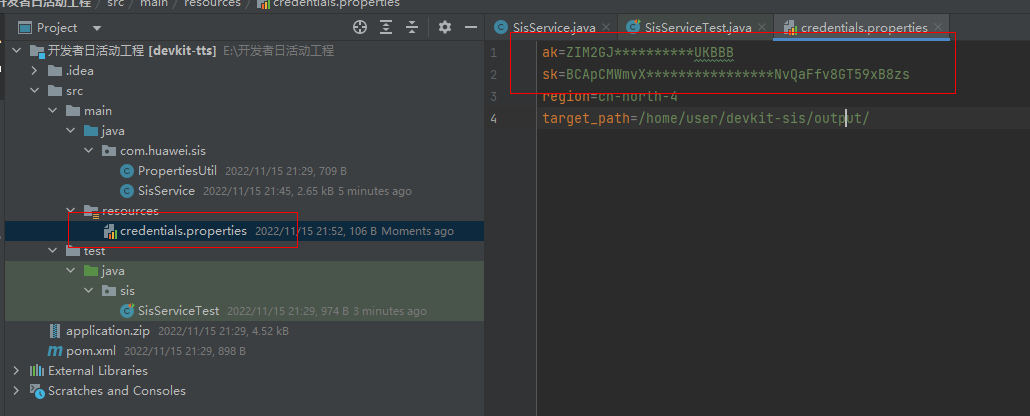The image size is (1030, 416).
Task: Expand External Libraries node
Action: [x=16, y=371]
